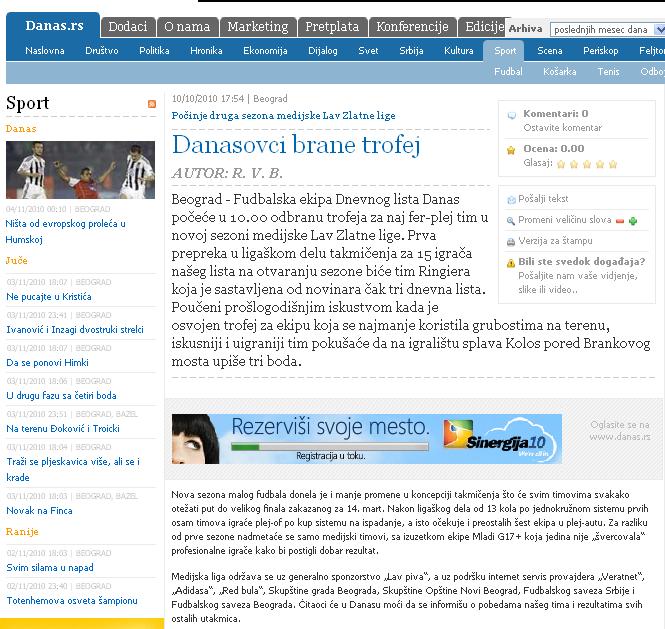This screenshot has width=665, height=629.
Task: Click warning icon beside Bili ste svedok događaja
Action: (x=511, y=263)
